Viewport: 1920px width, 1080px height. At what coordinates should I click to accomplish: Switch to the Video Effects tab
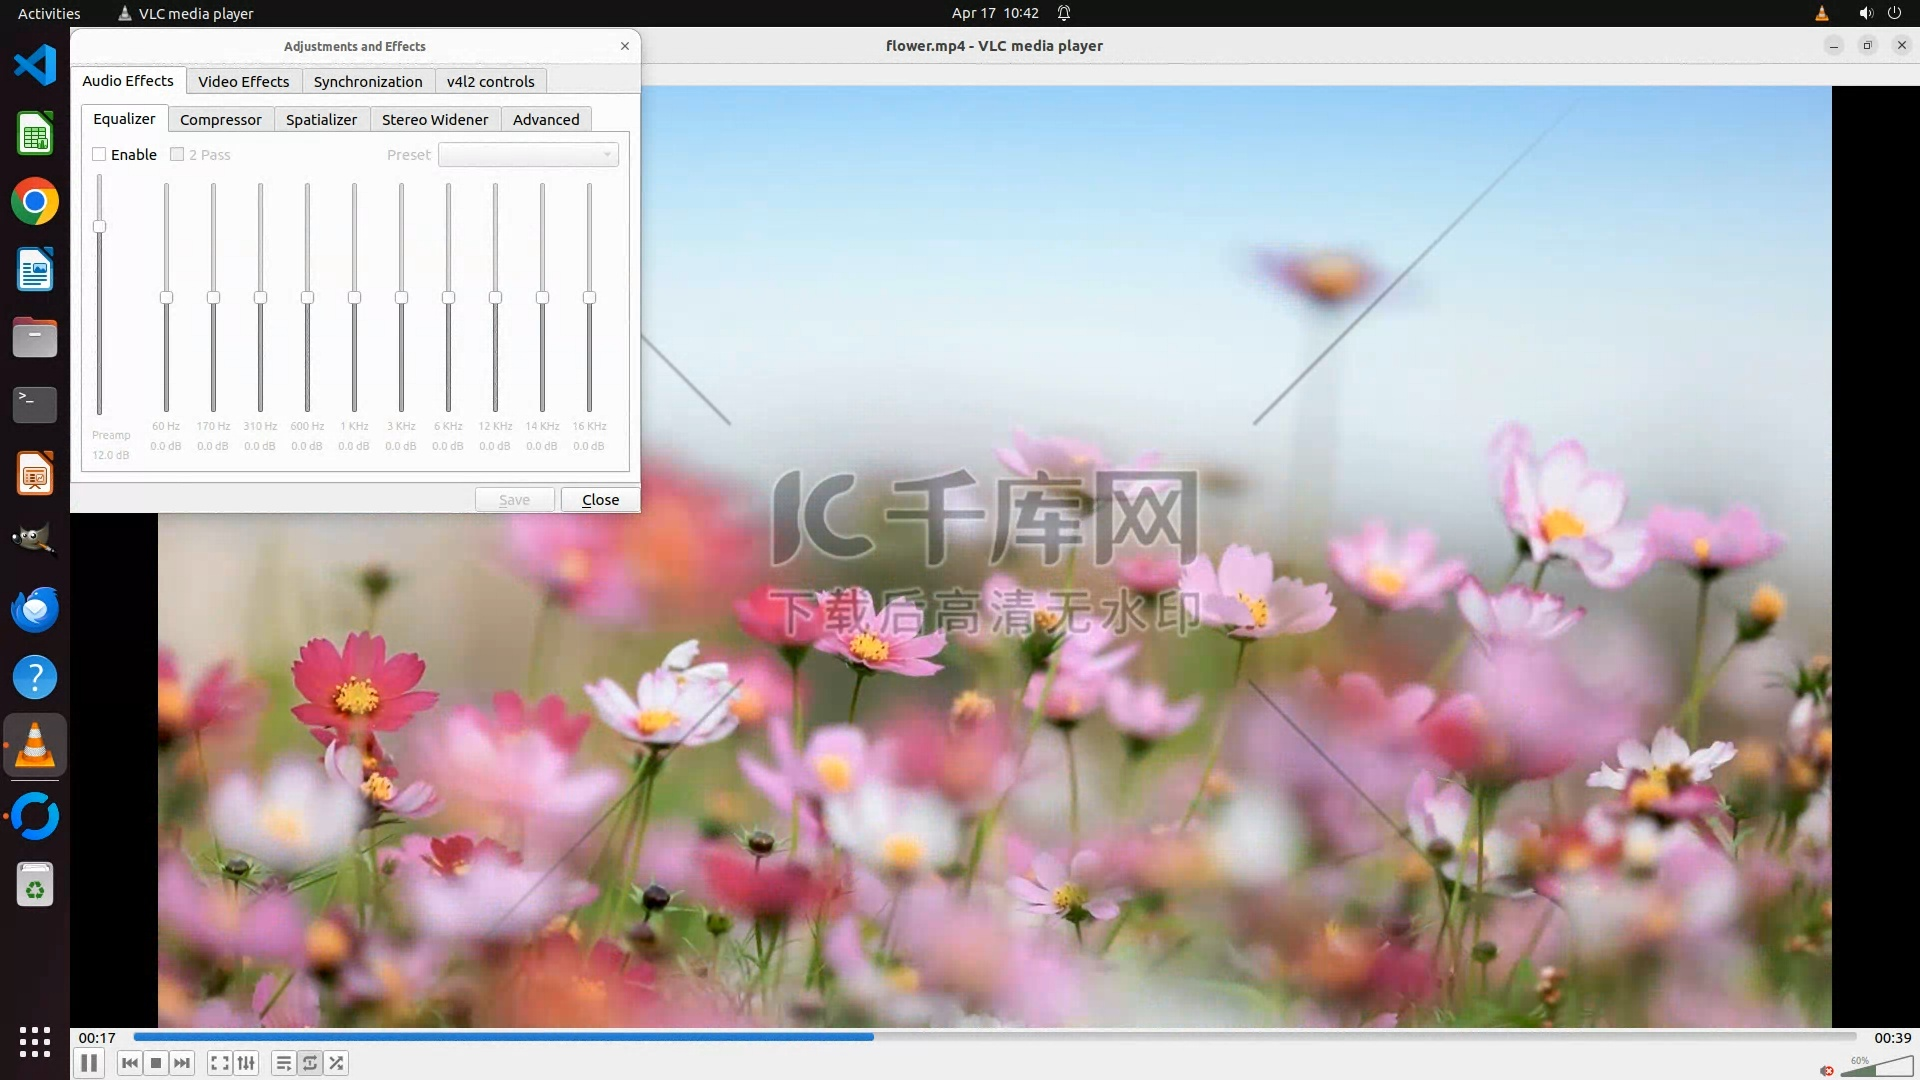(243, 82)
